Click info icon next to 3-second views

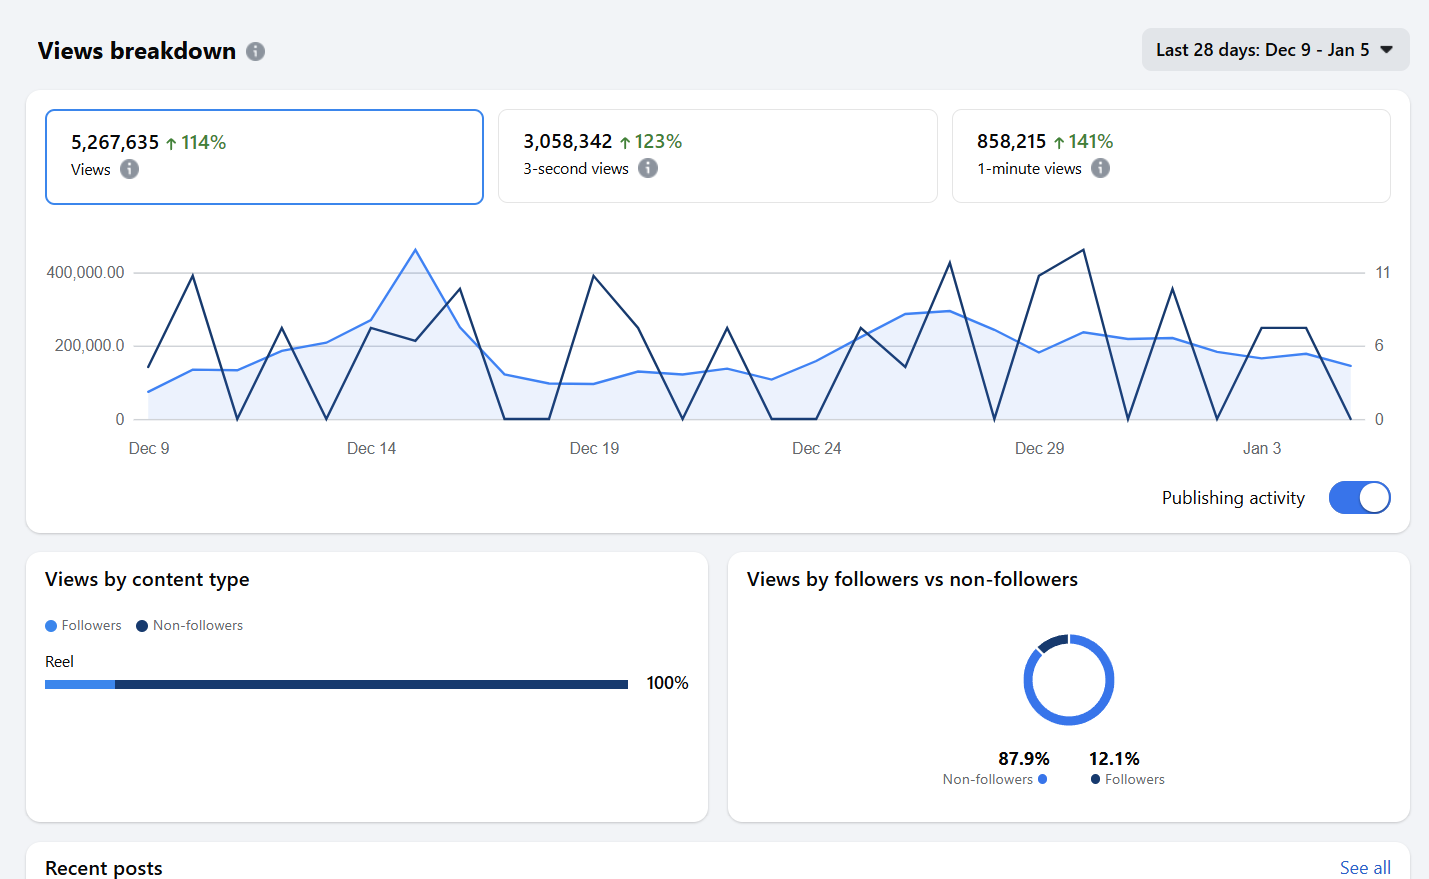coord(648,168)
